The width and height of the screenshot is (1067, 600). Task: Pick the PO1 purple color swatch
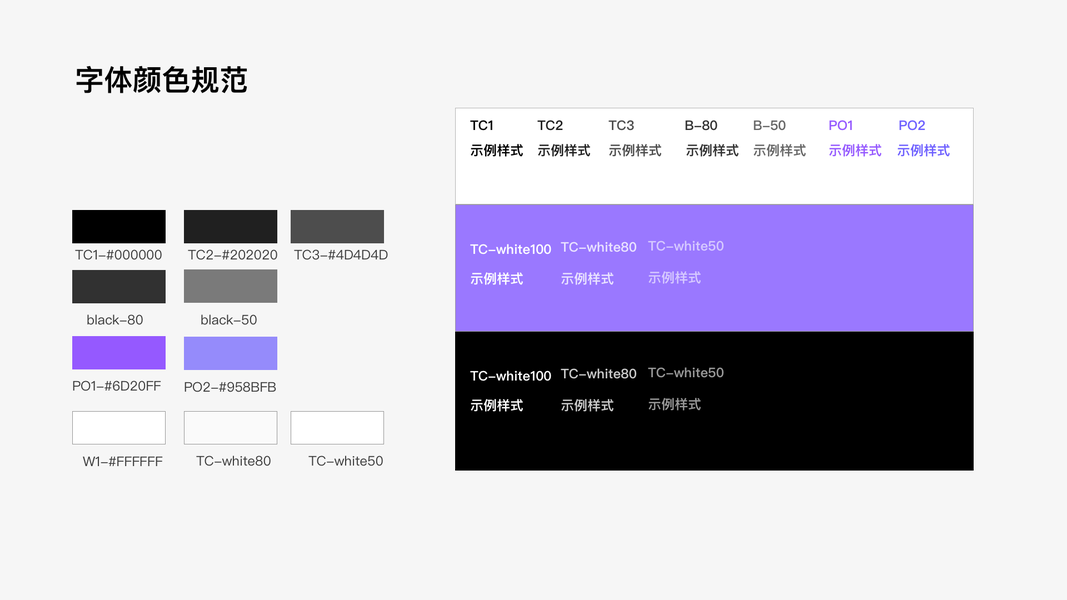pyautogui.click(x=118, y=352)
